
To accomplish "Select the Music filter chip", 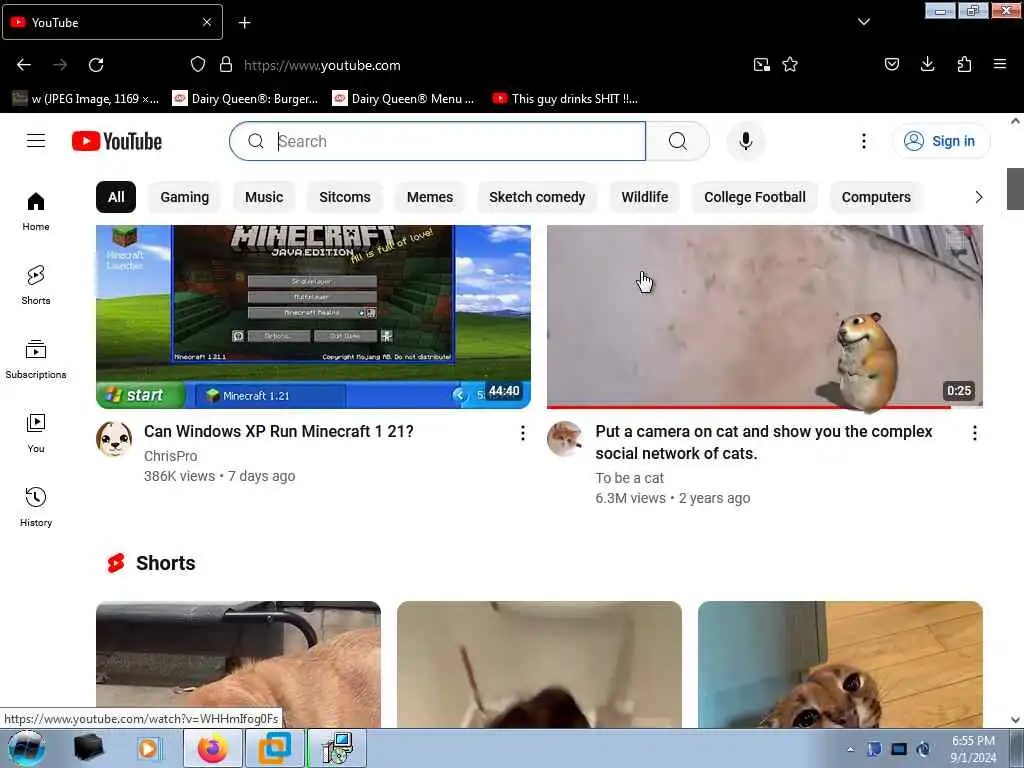I will point(264,197).
